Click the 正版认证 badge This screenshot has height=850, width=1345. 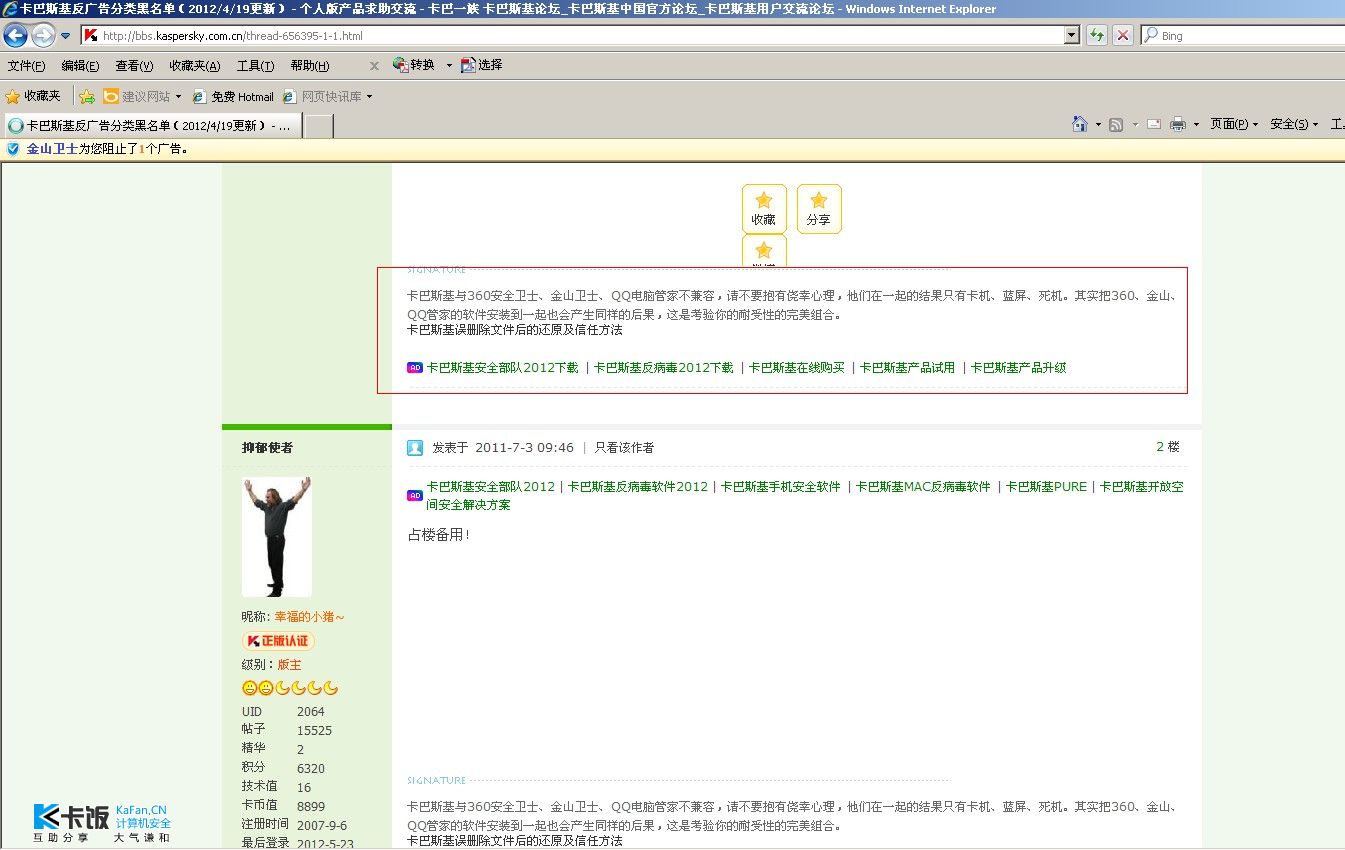(278, 641)
